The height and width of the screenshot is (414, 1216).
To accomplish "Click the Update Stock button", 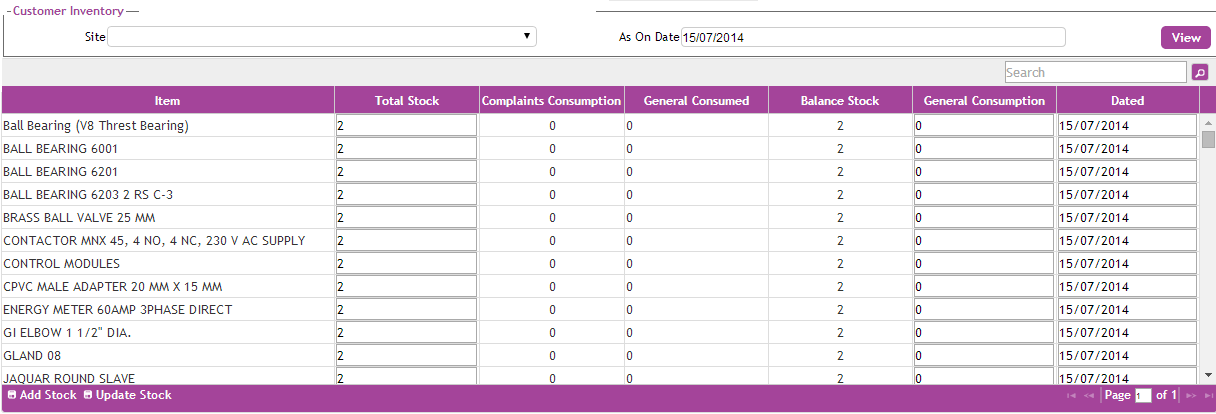I will 127,395.
